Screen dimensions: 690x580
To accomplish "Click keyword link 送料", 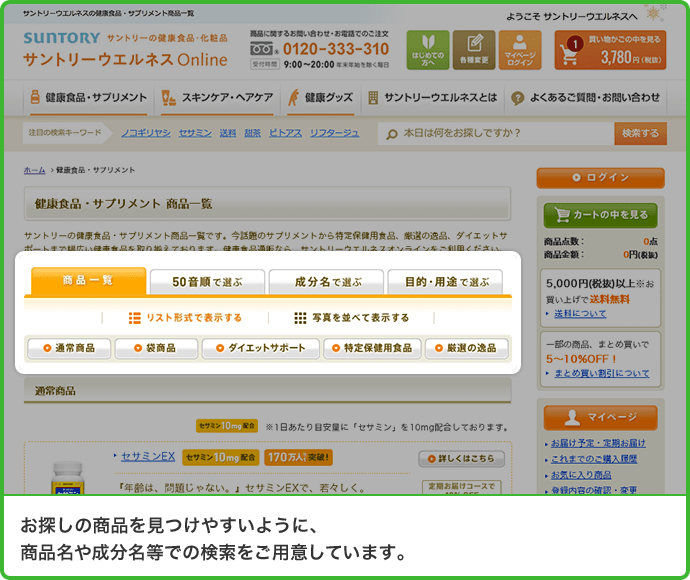I will (228, 133).
